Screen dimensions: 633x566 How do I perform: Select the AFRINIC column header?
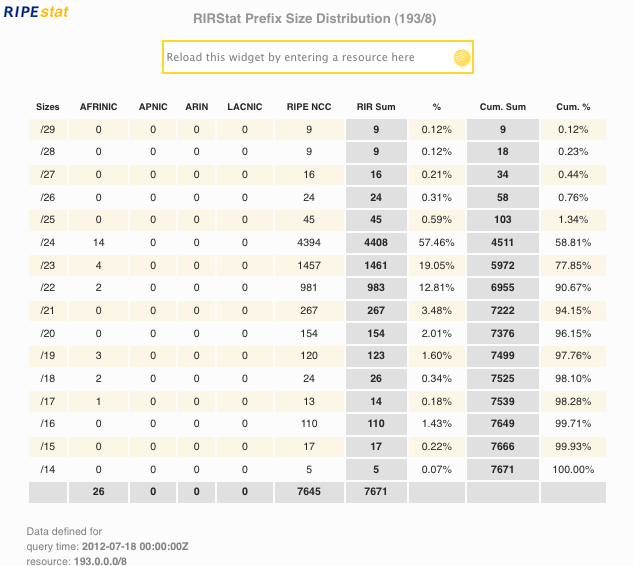click(98, 107)
